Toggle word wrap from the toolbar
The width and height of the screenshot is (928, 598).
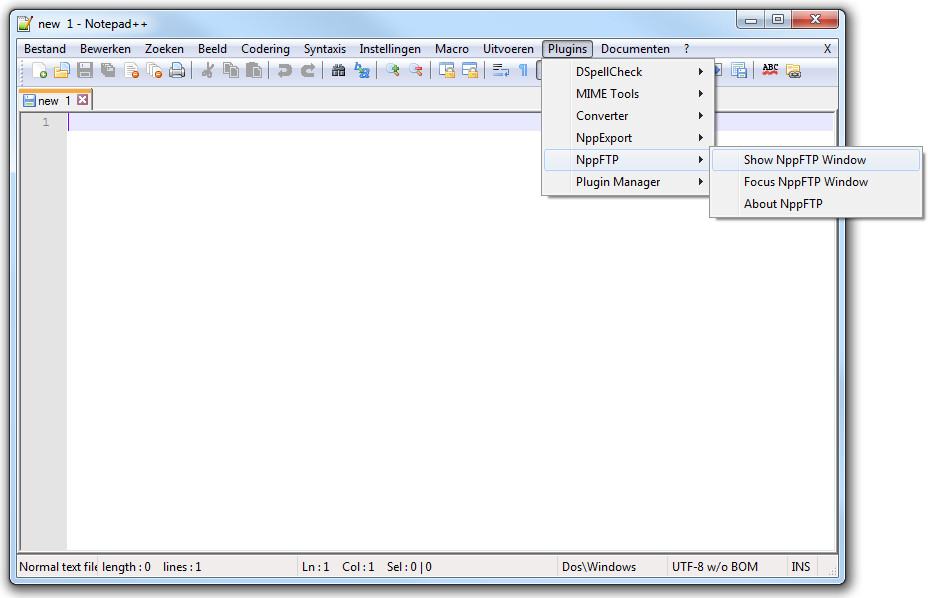click(x=500, y=70)
